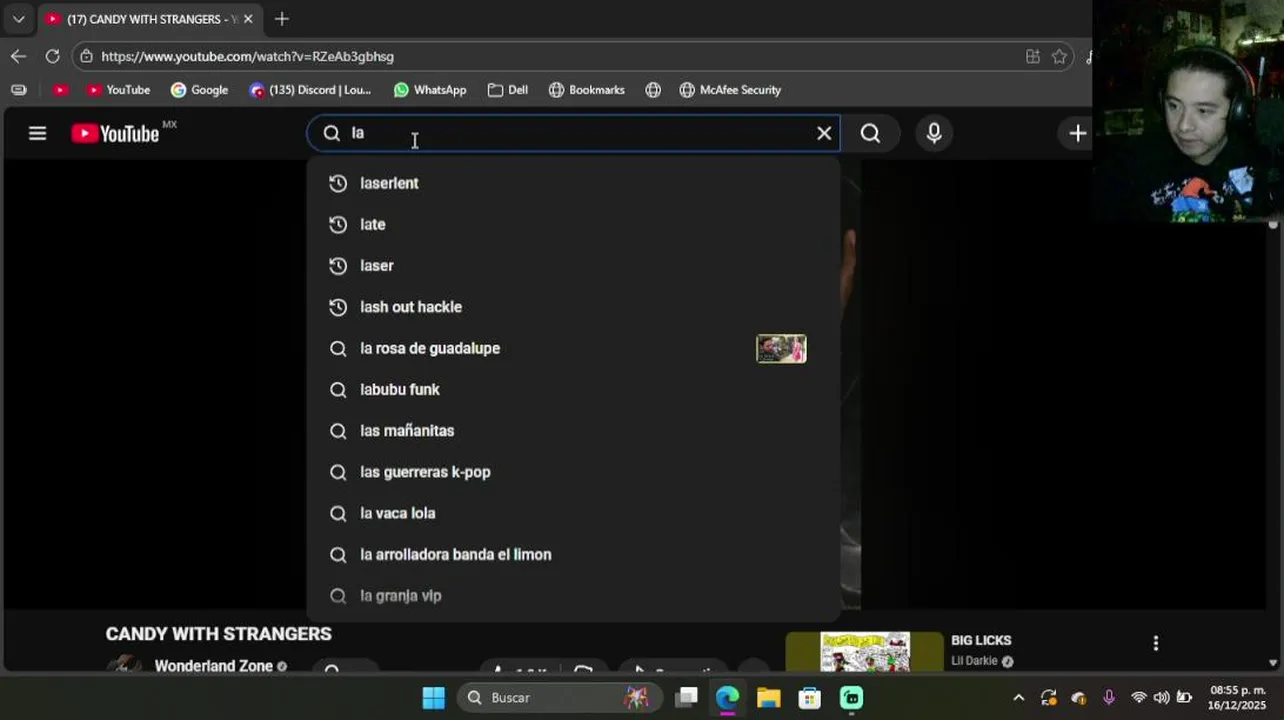Open the tab actions dropdown arrow
Screen dimensions: 1284x720
18,19
